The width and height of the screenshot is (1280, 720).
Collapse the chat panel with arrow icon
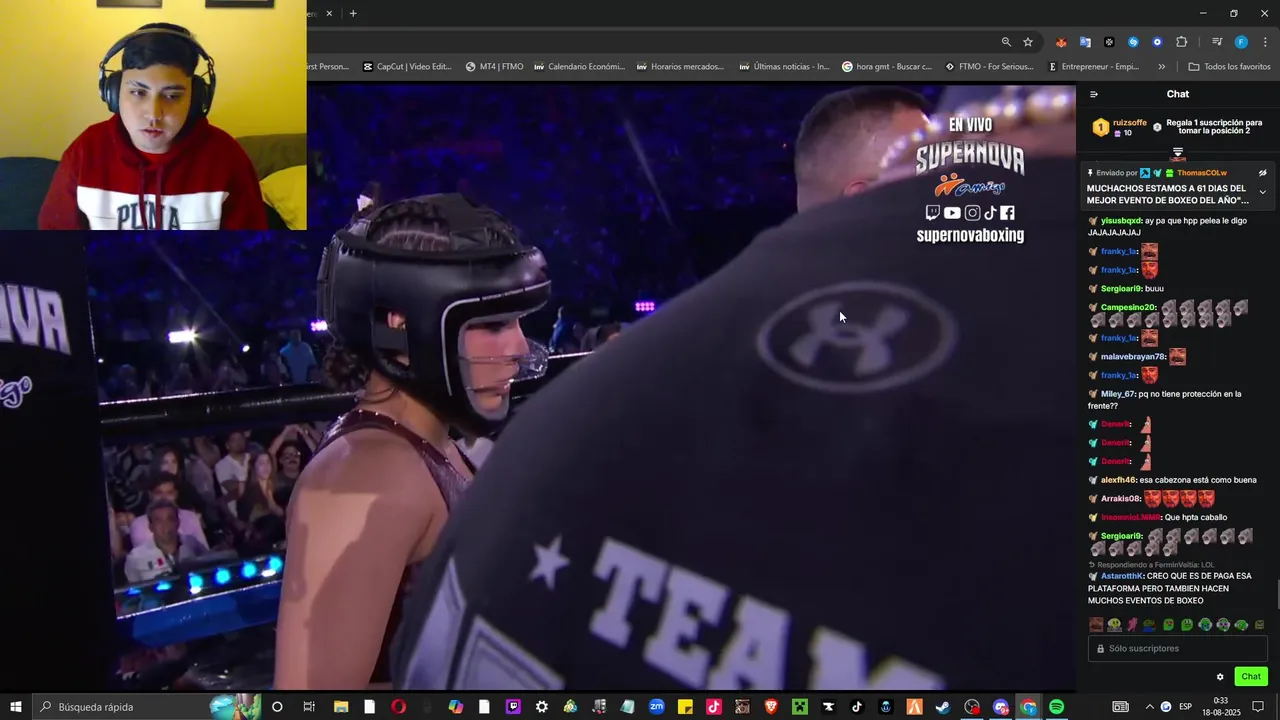[x=1093, y=94]
